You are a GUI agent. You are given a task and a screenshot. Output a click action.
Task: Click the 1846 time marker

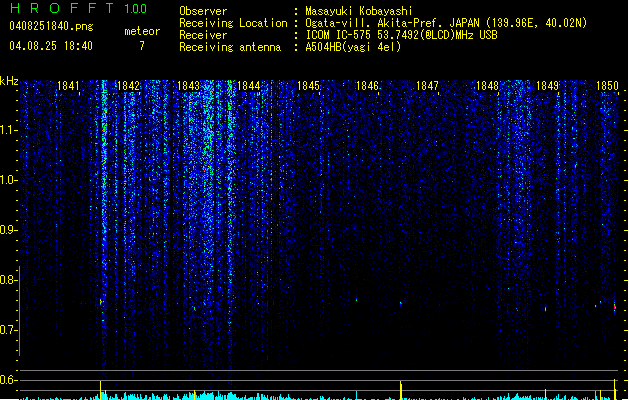(x=367, y=86)
